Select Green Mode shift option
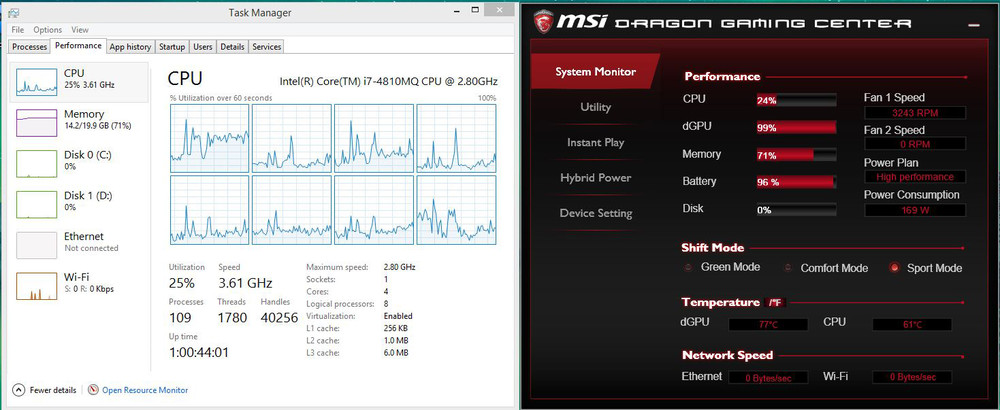 [688, 268]
